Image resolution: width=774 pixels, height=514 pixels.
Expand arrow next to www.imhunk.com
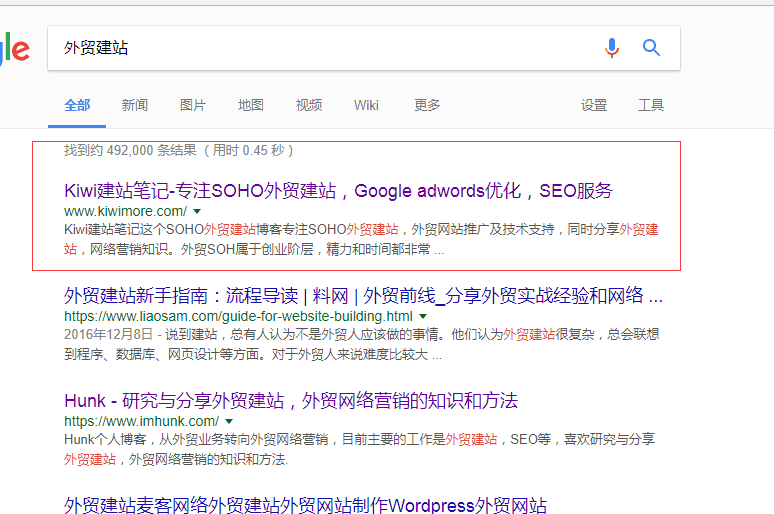click(229, 421)
